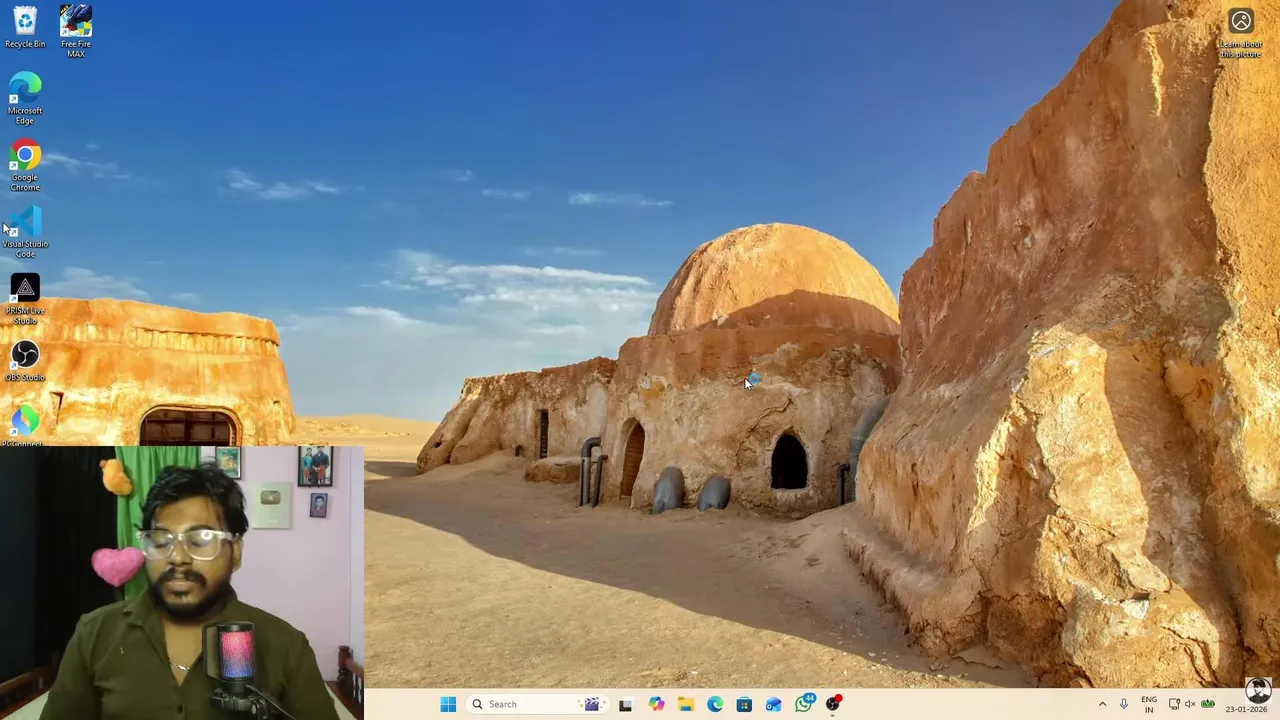
Task: Launch Copilot from the taskbar
Action: (656, 704)
